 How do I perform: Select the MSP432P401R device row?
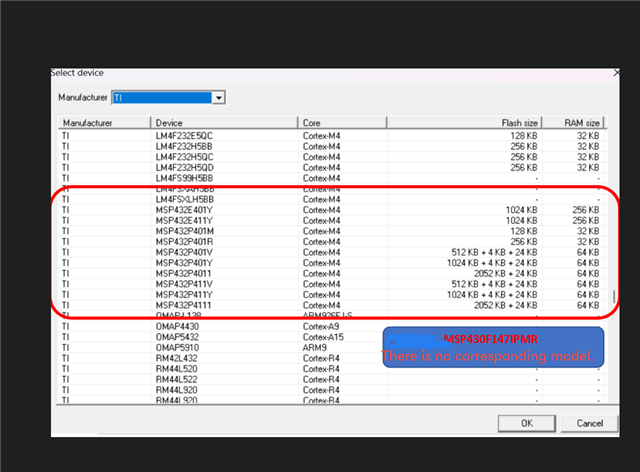pos(332,242)
